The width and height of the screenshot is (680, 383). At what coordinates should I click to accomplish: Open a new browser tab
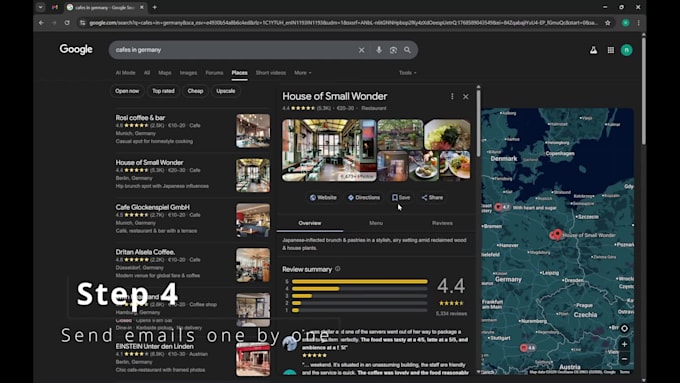point(155,7)
